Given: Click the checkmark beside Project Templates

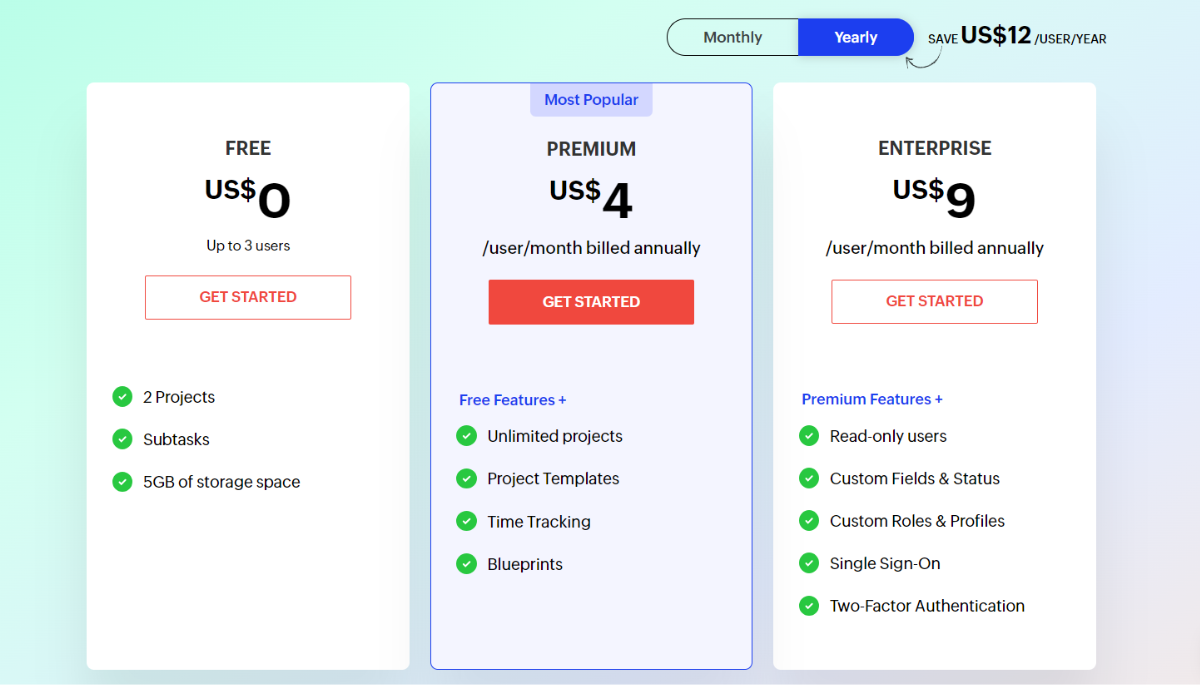Looking at the screenshot, I should tap(466, 478).
